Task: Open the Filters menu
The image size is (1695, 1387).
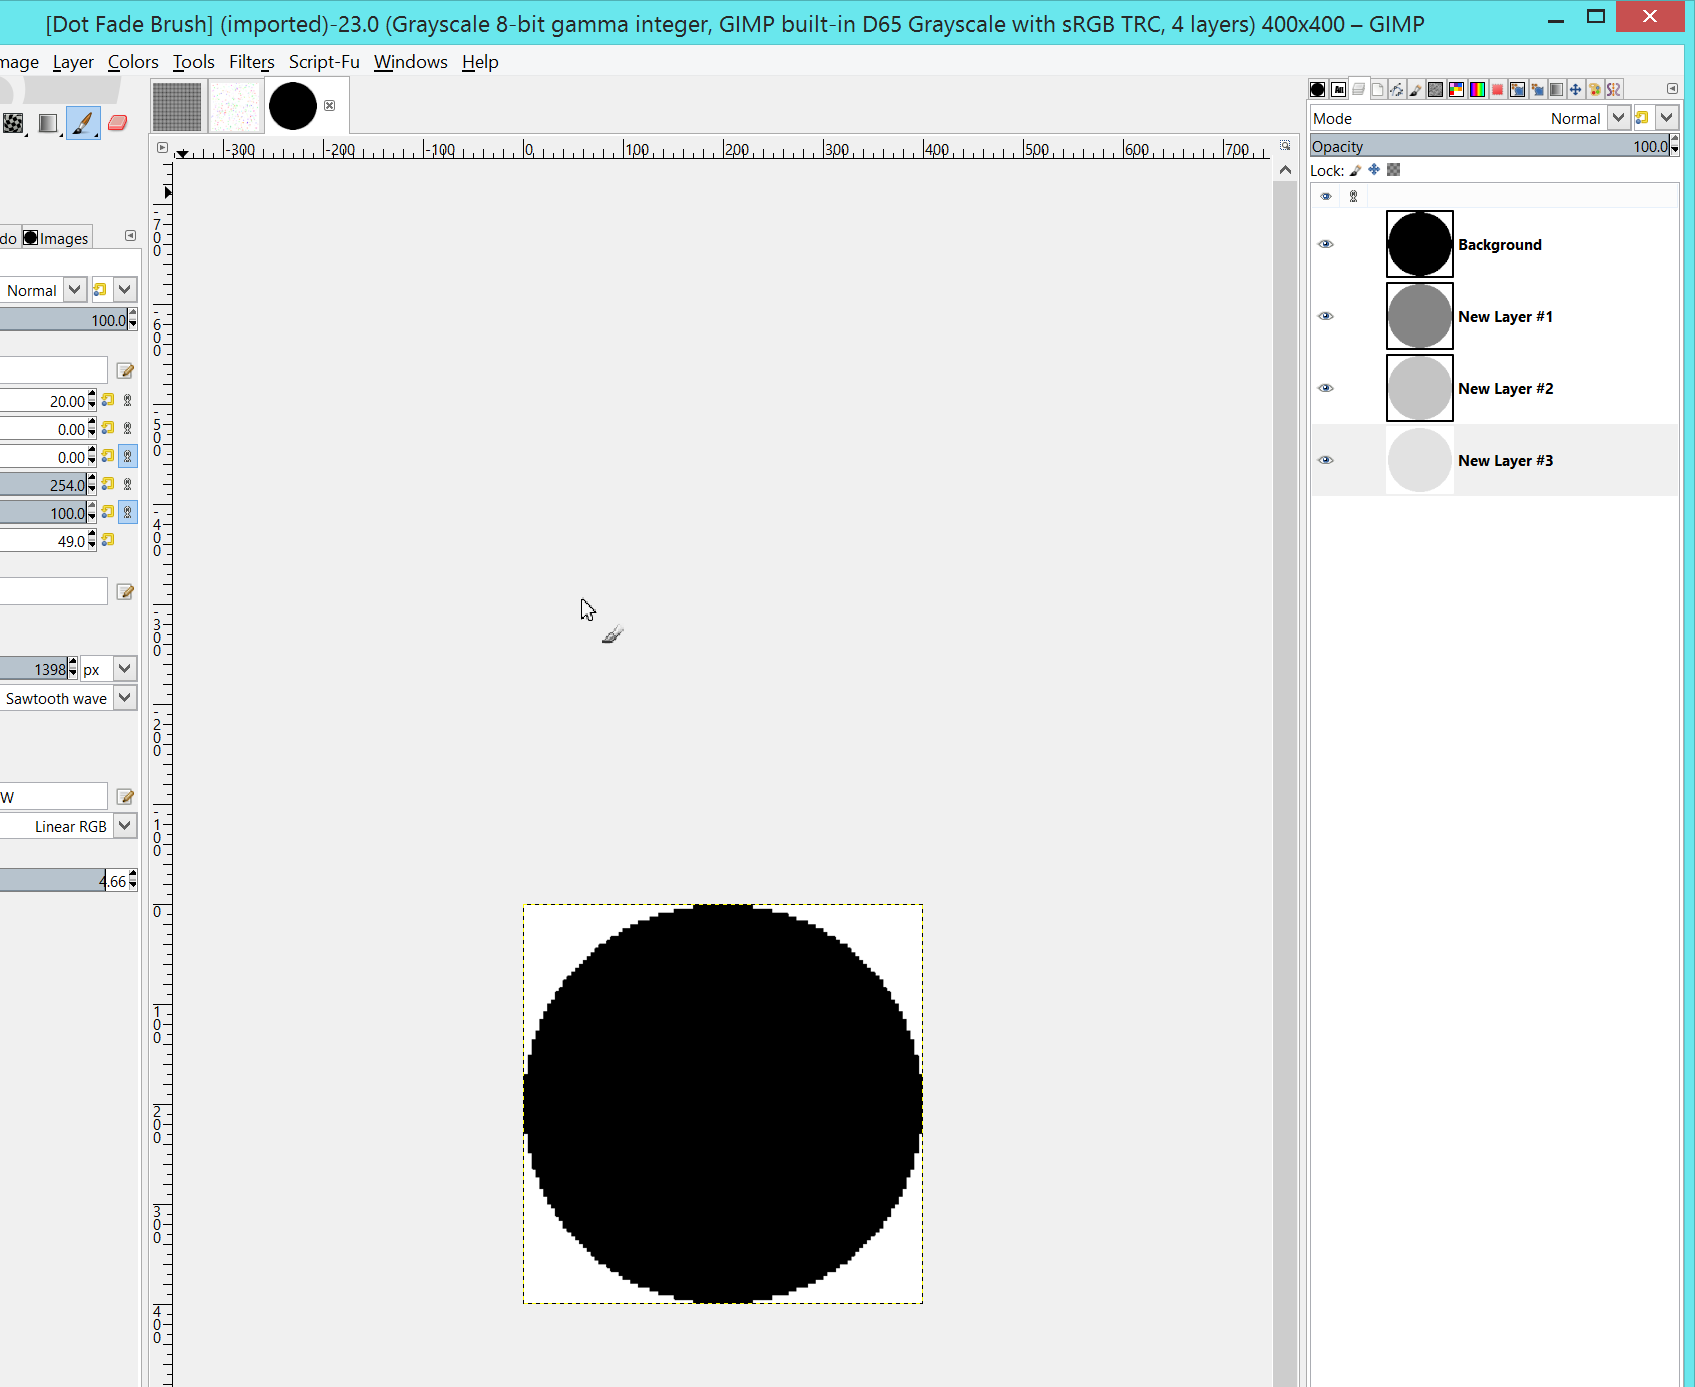Action: [251, 62]
